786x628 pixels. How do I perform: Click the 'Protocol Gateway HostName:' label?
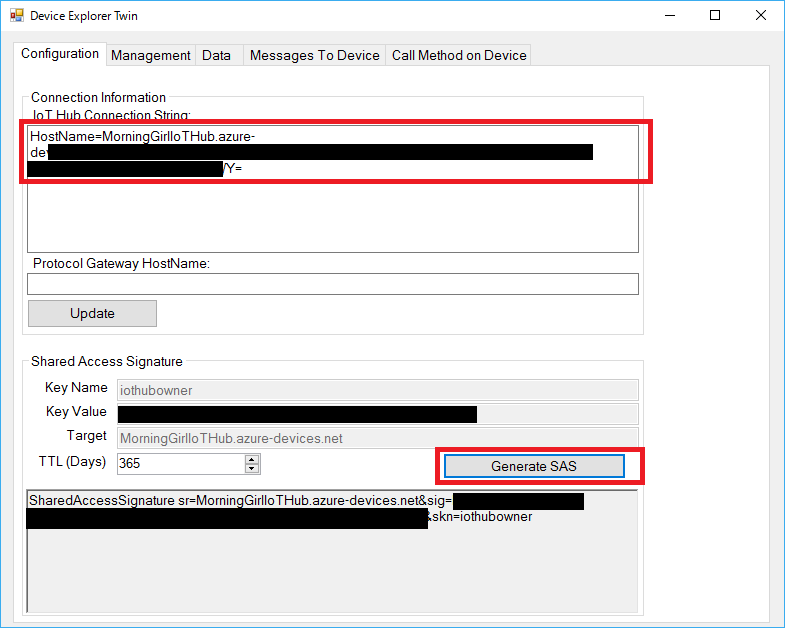(121, 263)
